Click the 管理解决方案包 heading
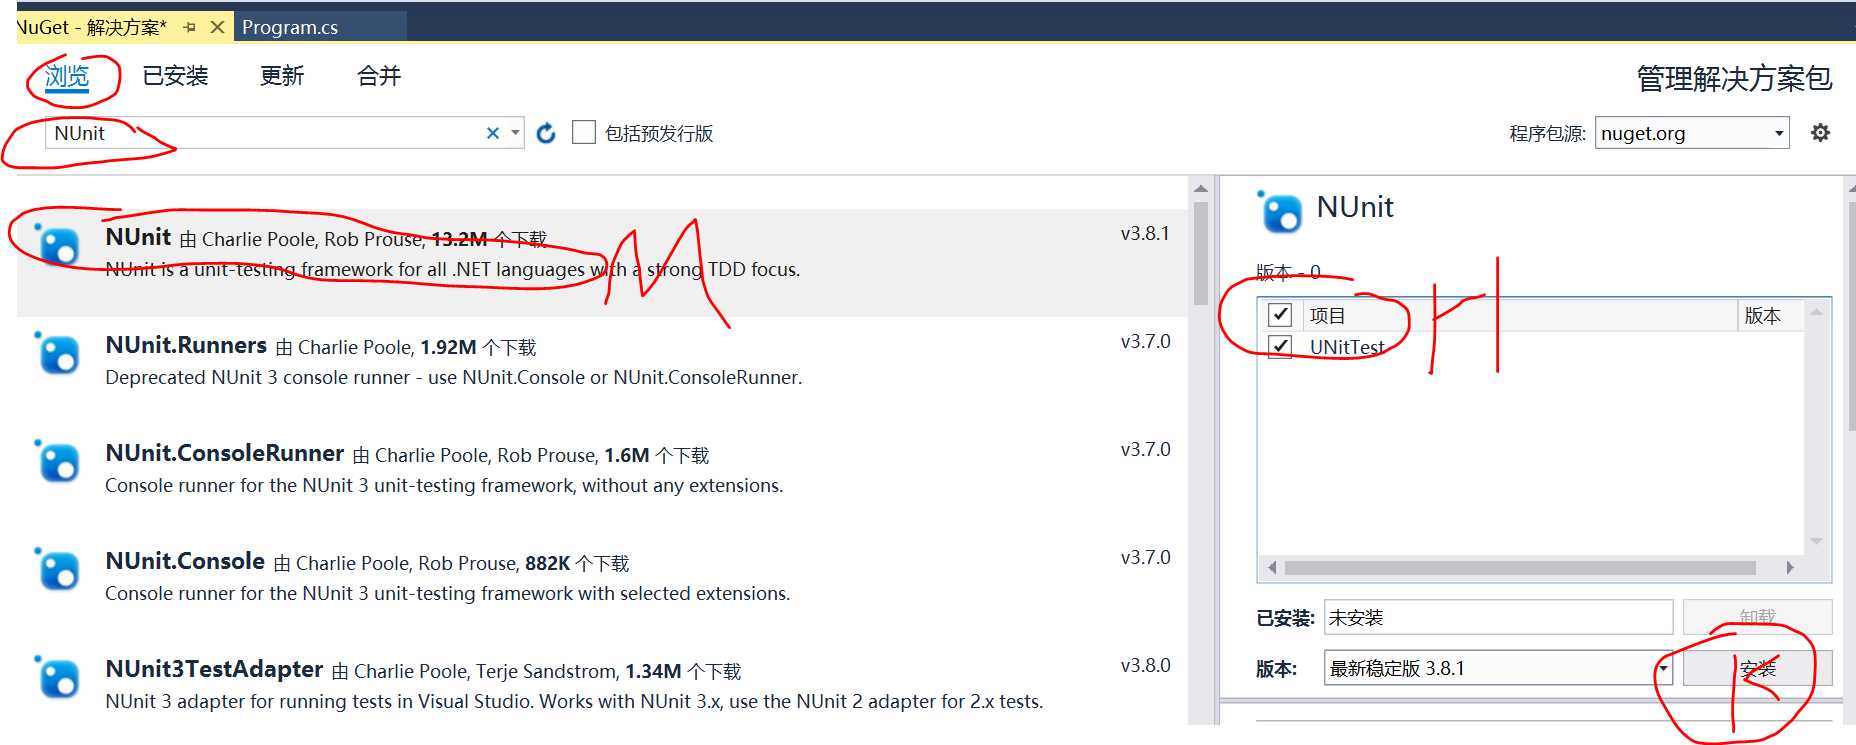 1734,78
